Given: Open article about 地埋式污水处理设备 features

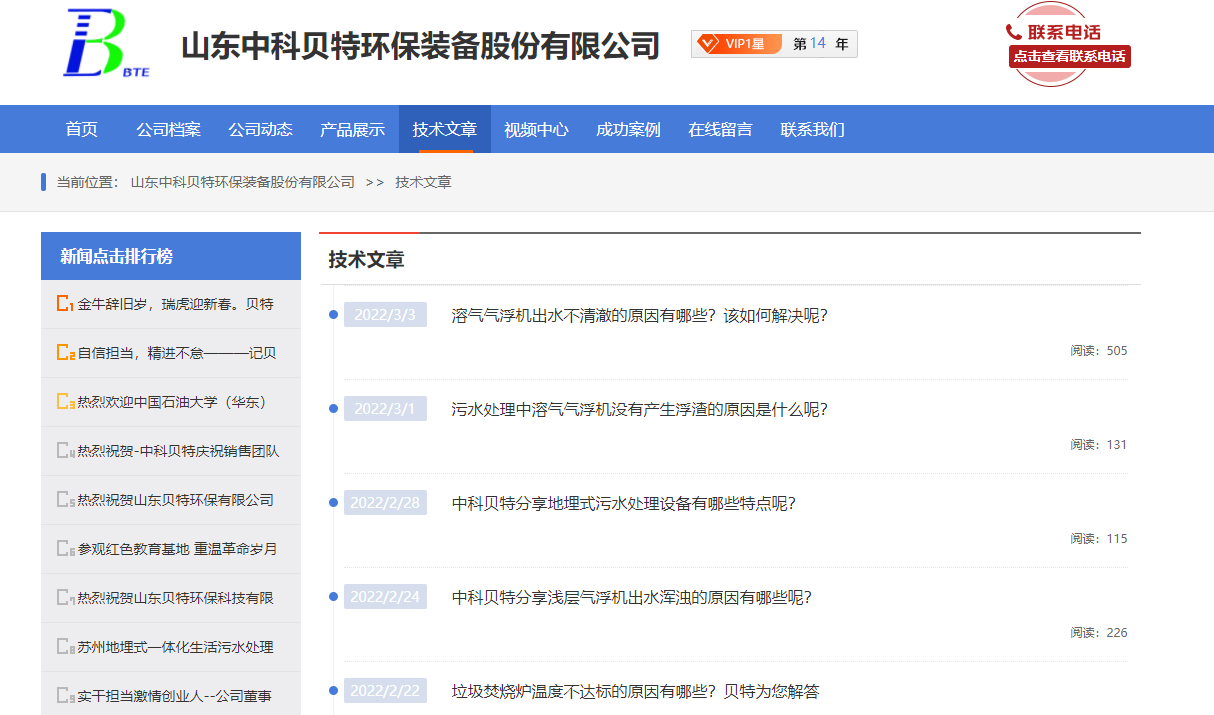Looking at the screenshot, I should coord(623,503).
